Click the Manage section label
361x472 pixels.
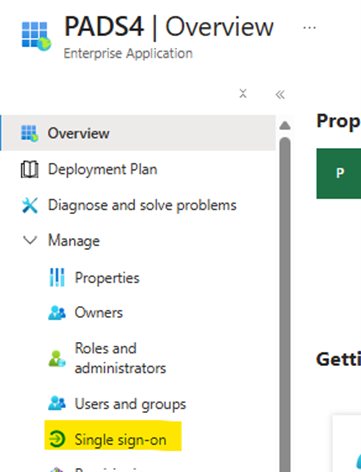tap(74, 241)
